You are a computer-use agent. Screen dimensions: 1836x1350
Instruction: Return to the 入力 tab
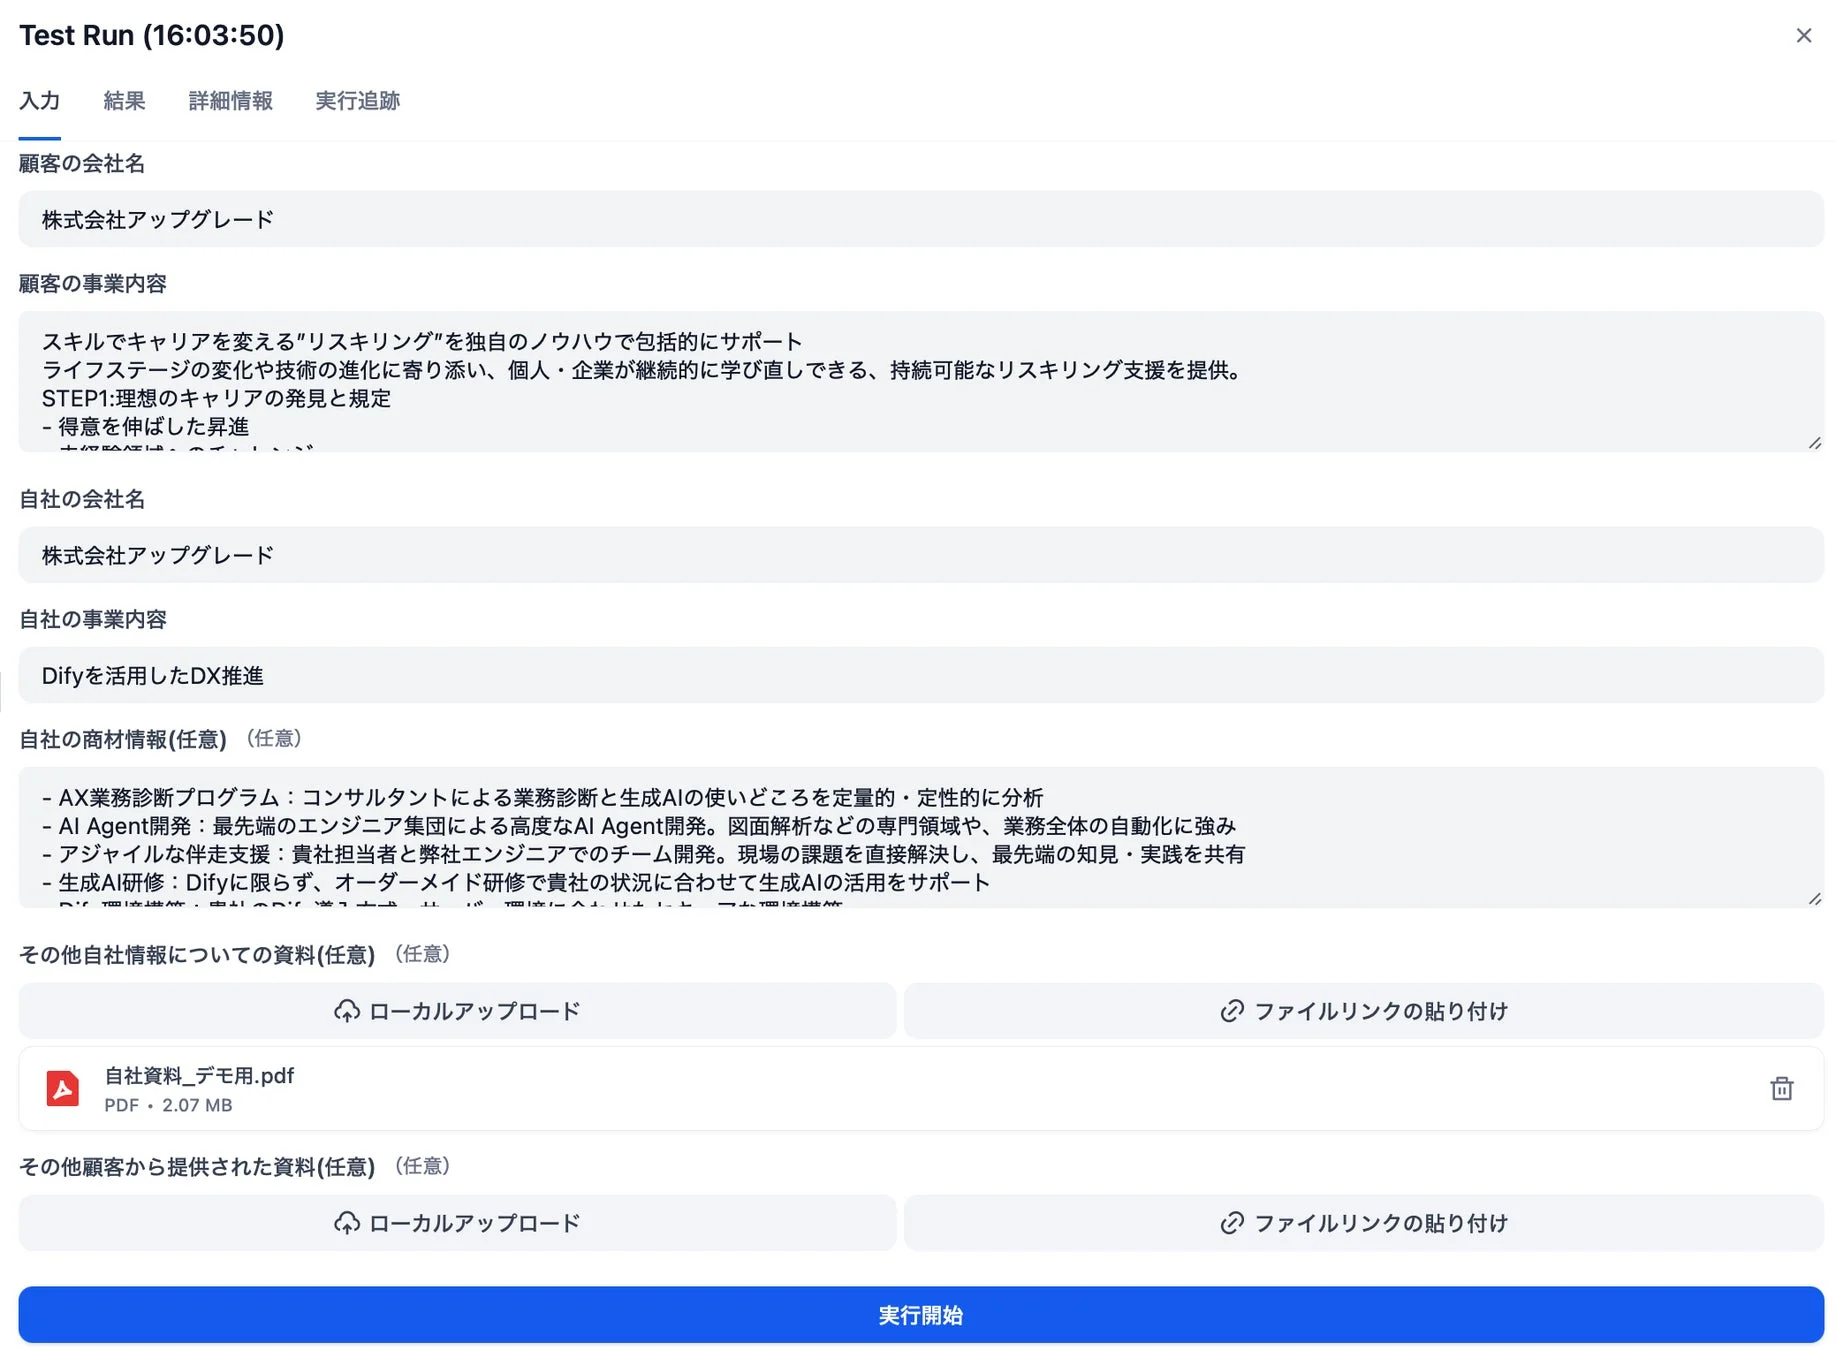[40, 101]
